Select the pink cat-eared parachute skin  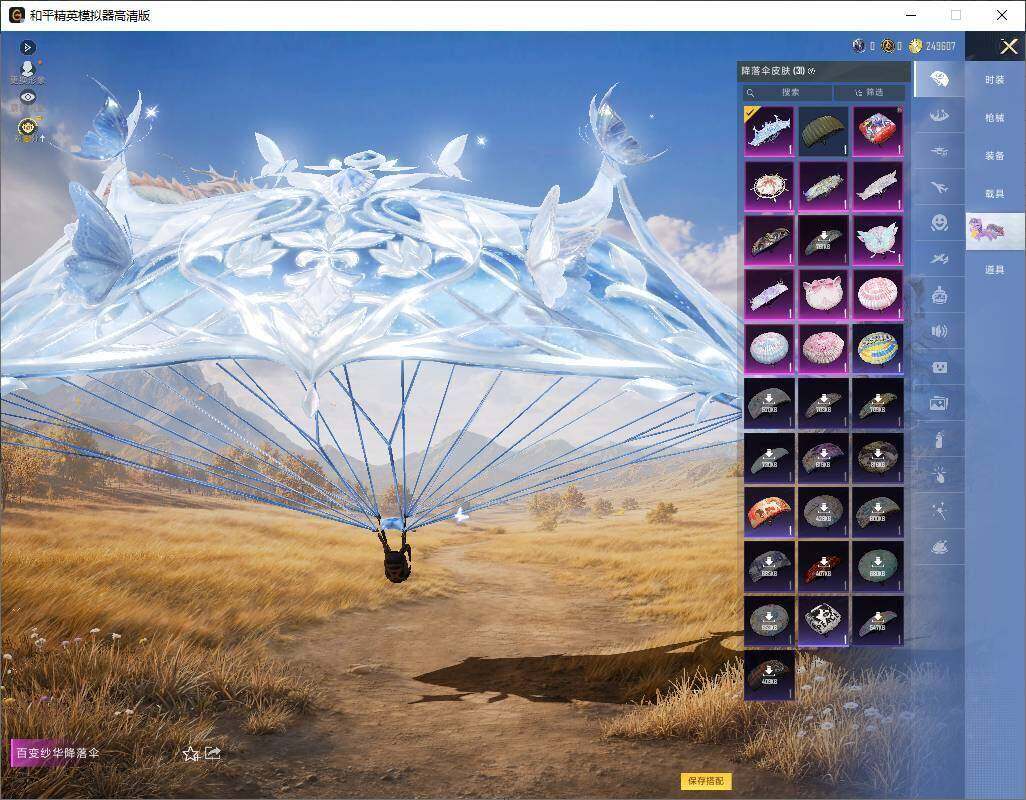(x=823, y=294)
